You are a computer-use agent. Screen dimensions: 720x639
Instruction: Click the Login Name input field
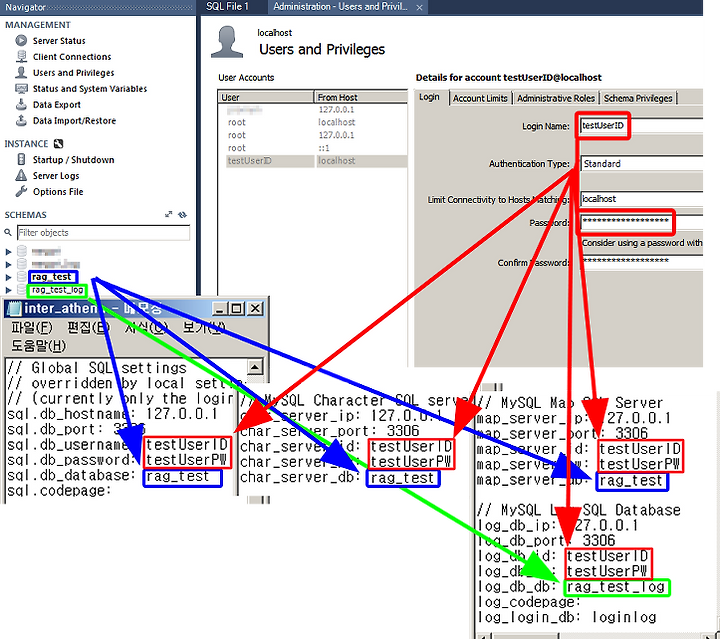(x=641, y=126)
